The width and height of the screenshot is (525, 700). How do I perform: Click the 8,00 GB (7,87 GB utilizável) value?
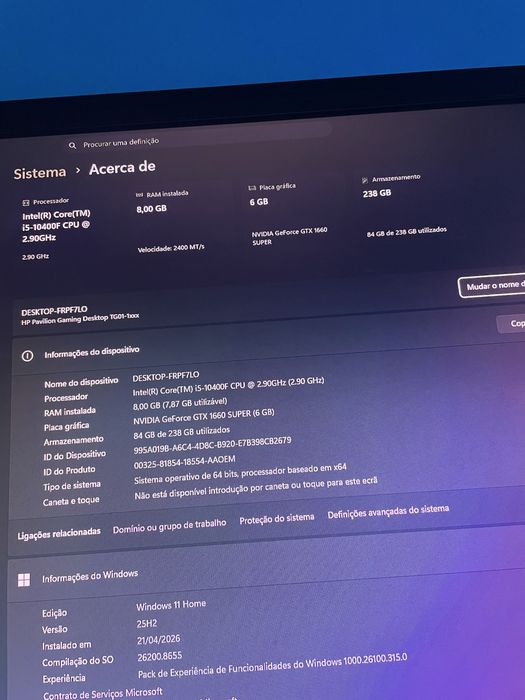click(180, 404)
